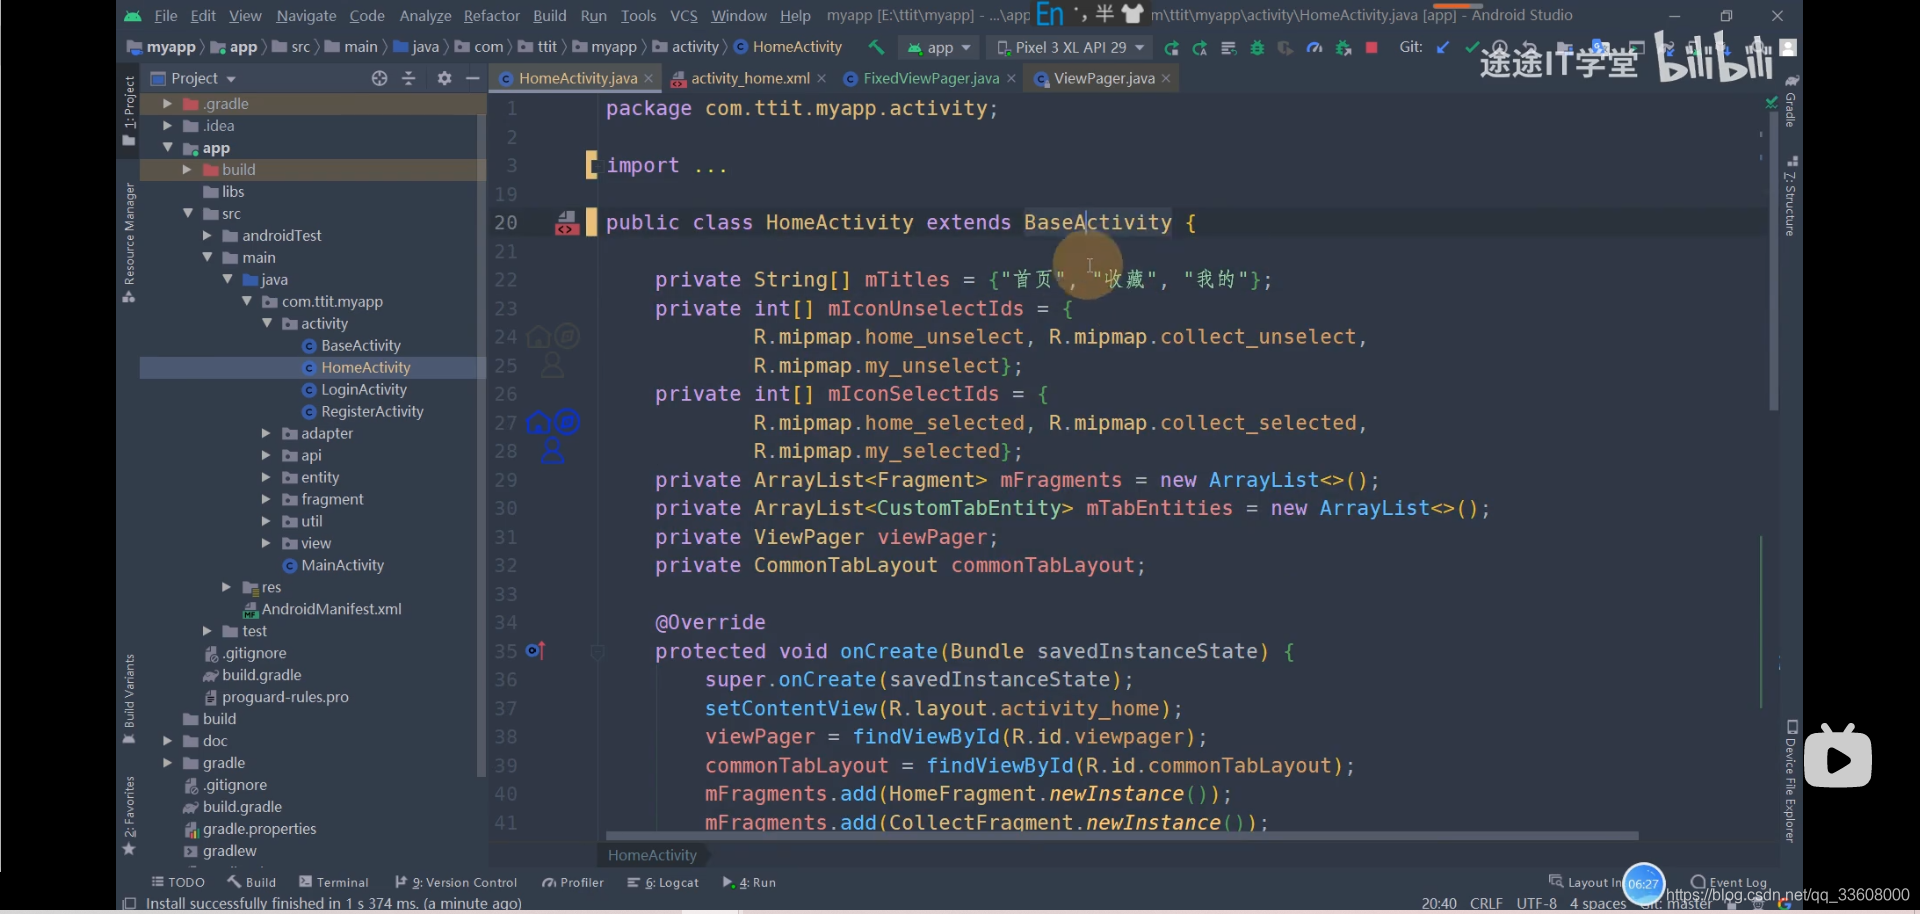The width and height of the screenshot is (1920, 914).
Task: Click related XML file gutter icon on line 20
Action: coord(567,223)
